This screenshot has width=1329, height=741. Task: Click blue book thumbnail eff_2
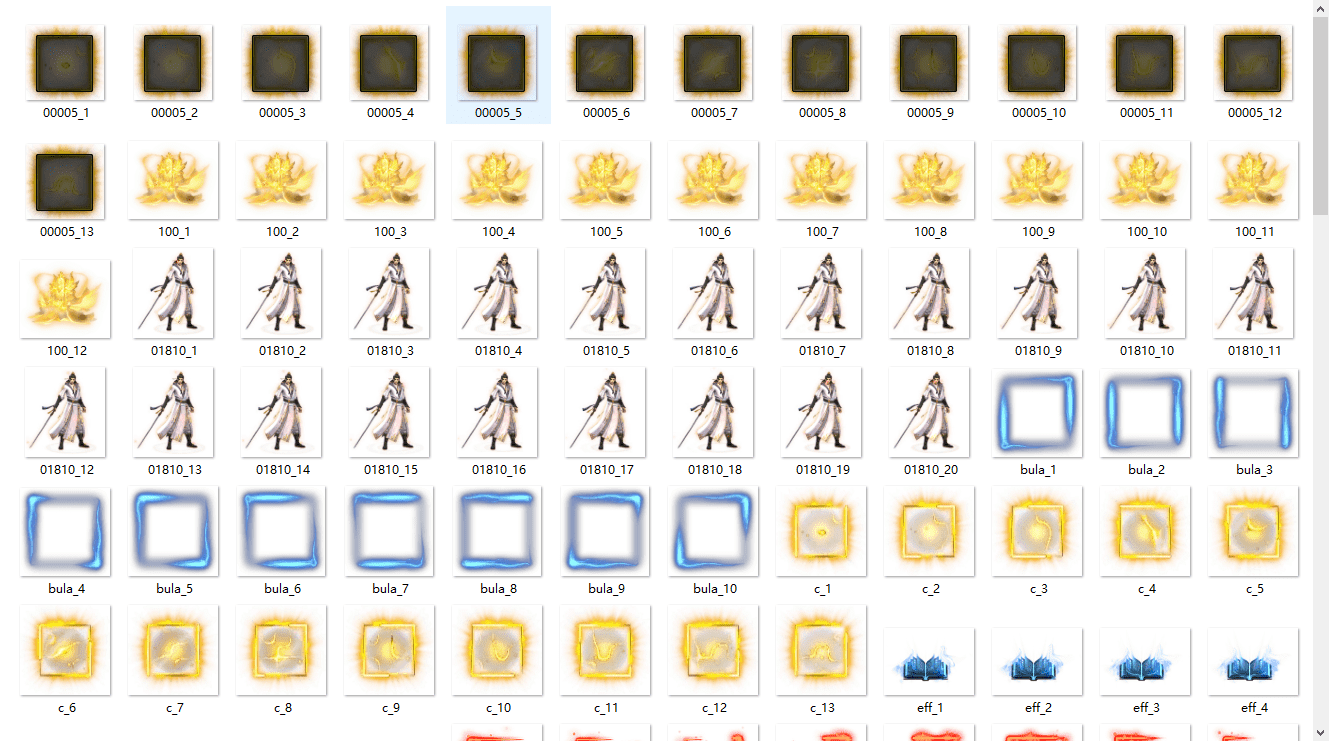tap(1037, 662)
